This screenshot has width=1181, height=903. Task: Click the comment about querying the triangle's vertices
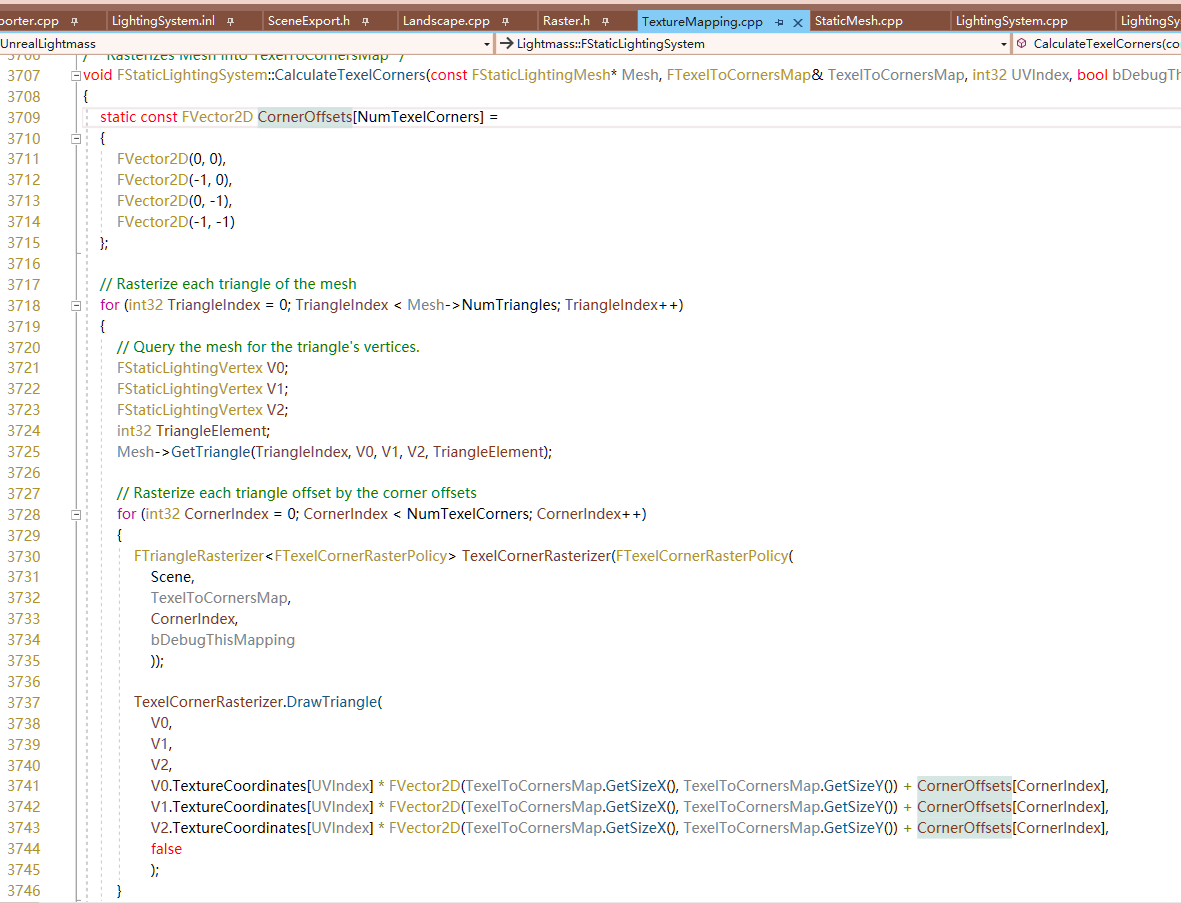click(267, 347)
